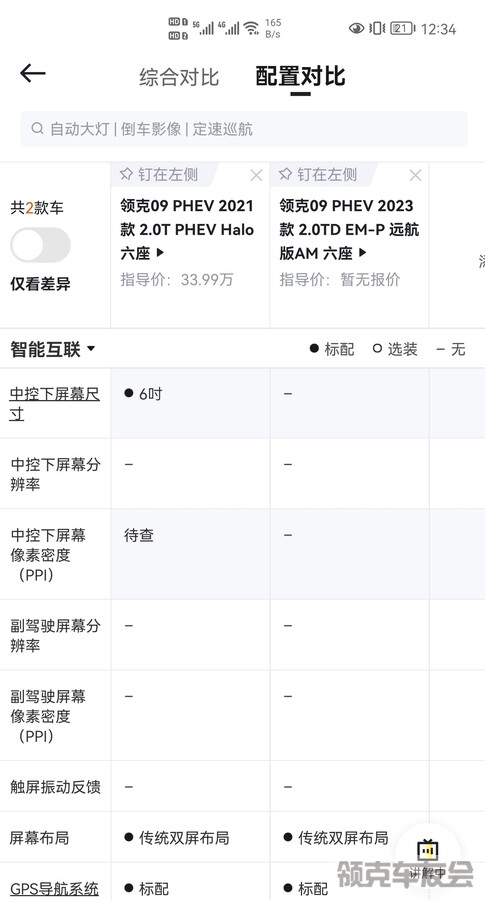Tap the search magnifier icon

(x=37, y=128)
